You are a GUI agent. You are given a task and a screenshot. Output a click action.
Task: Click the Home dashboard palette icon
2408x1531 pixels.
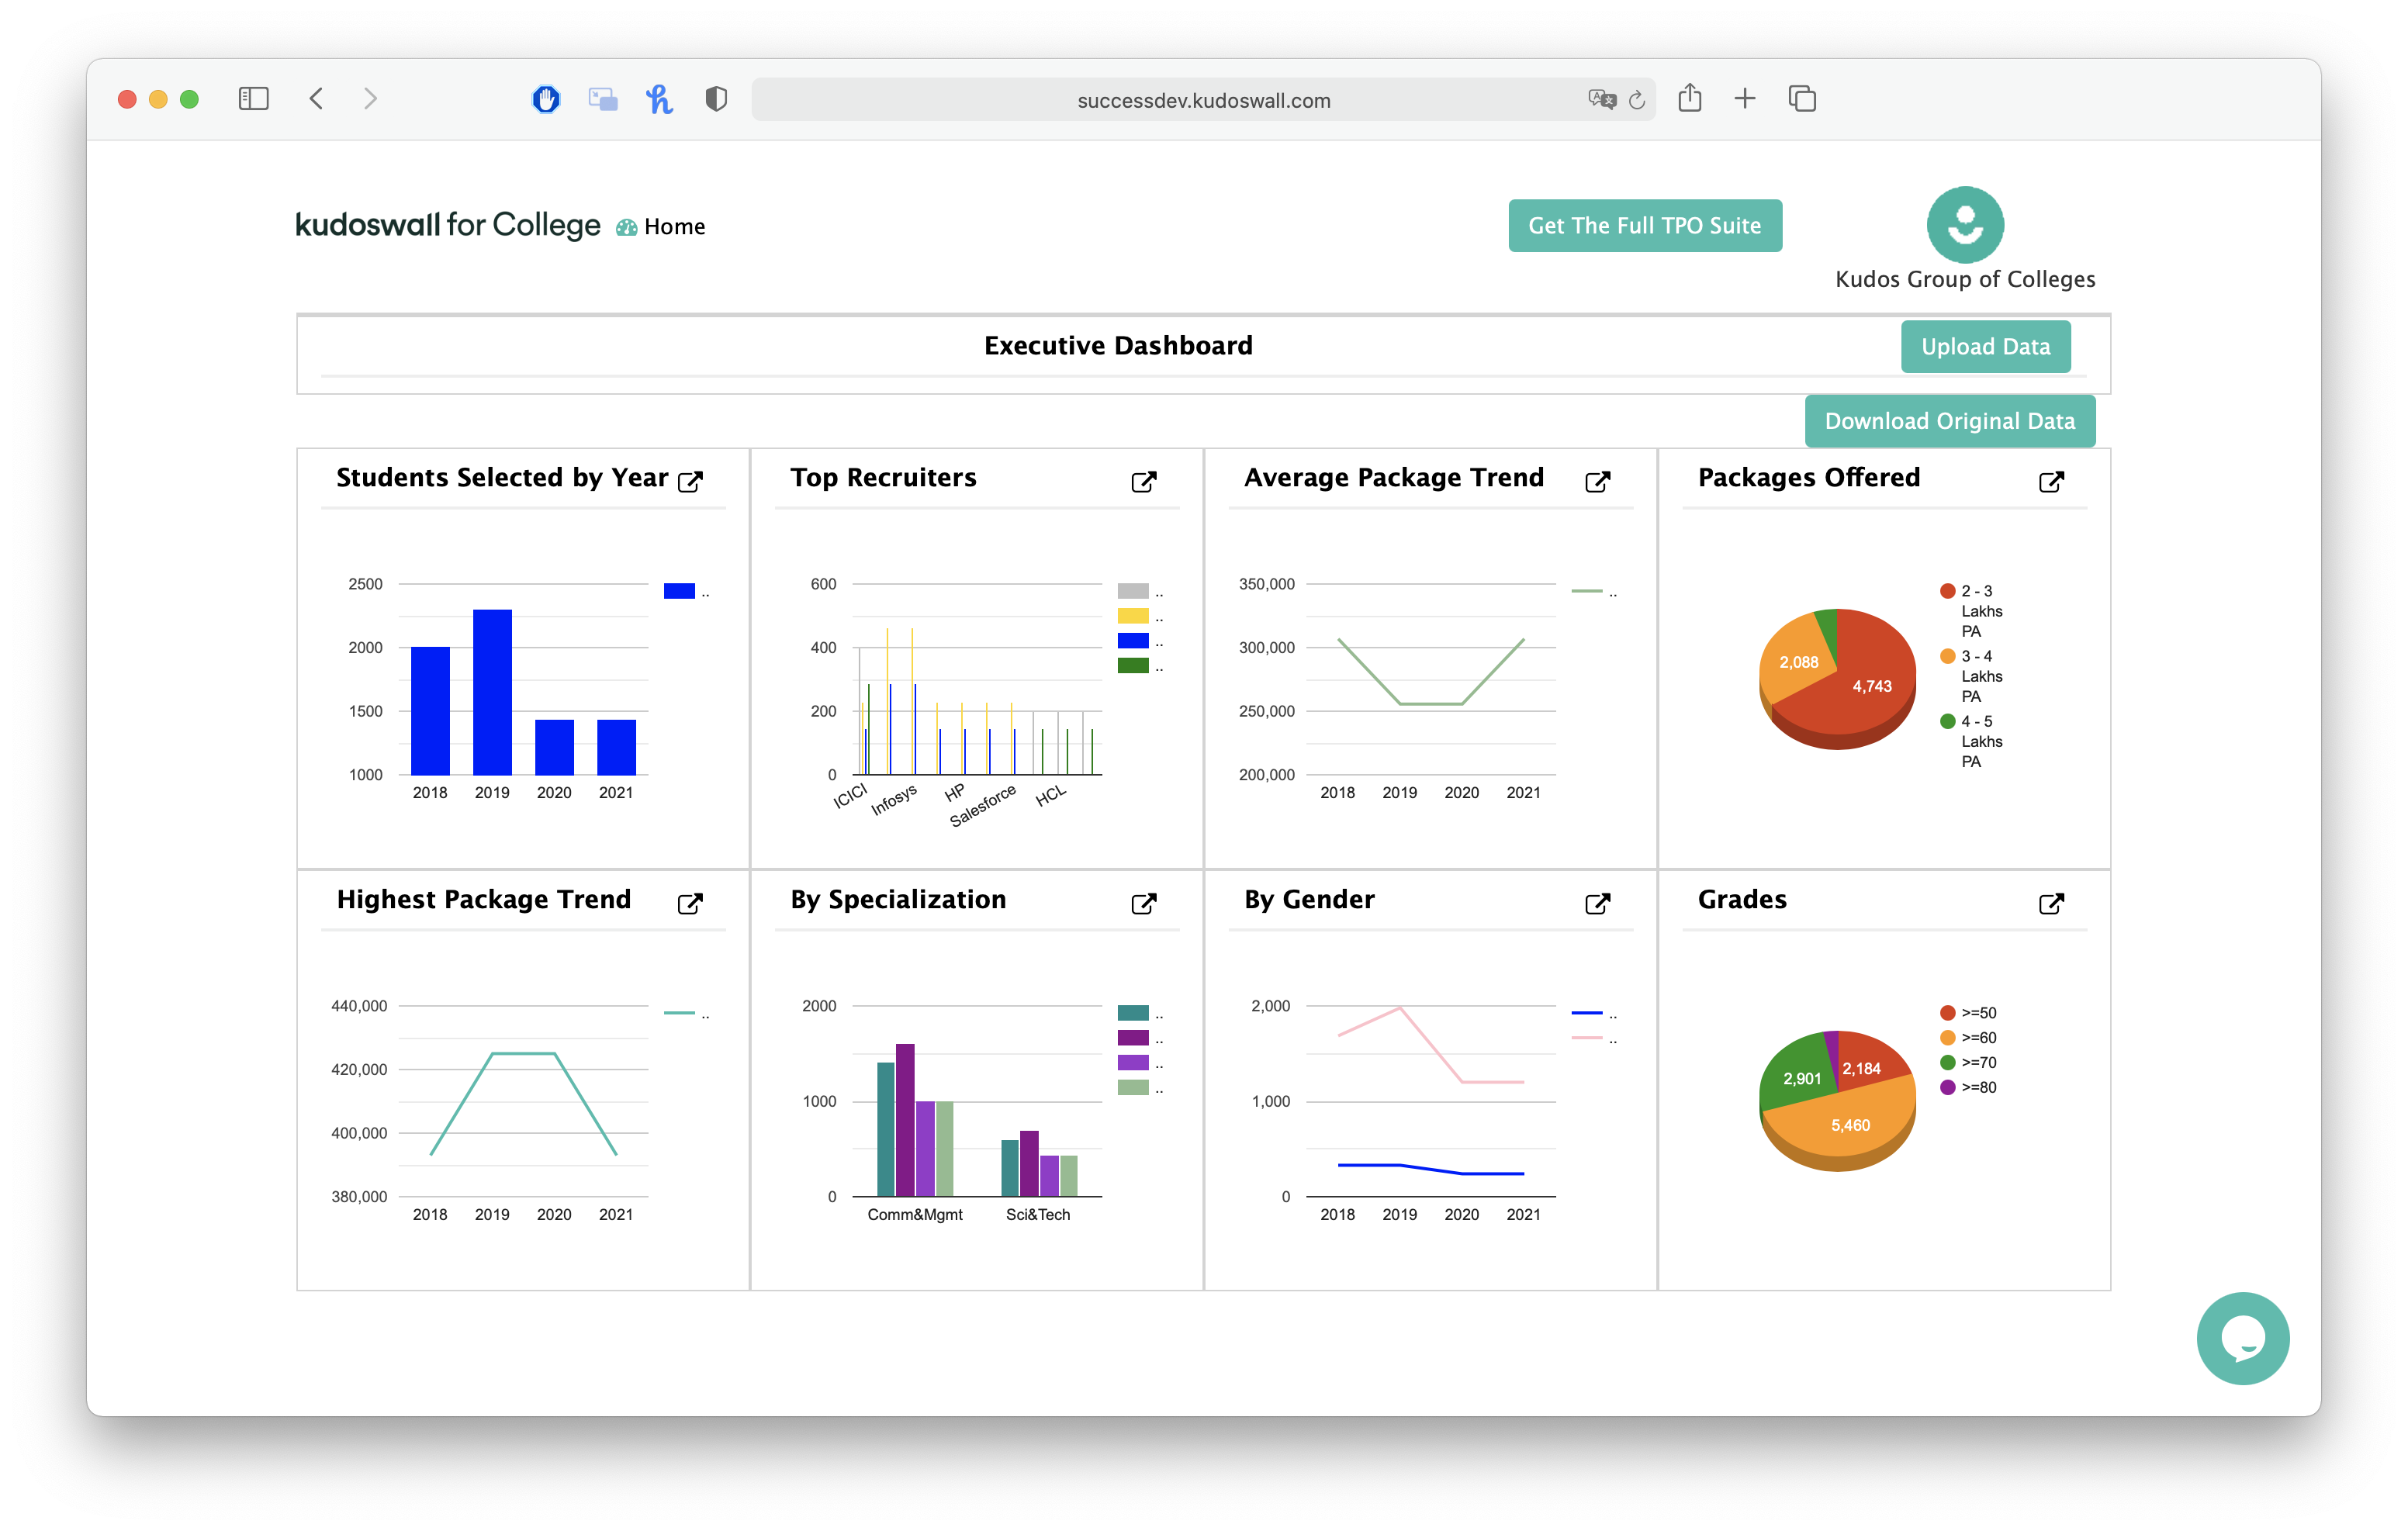(x=626, y=228)
